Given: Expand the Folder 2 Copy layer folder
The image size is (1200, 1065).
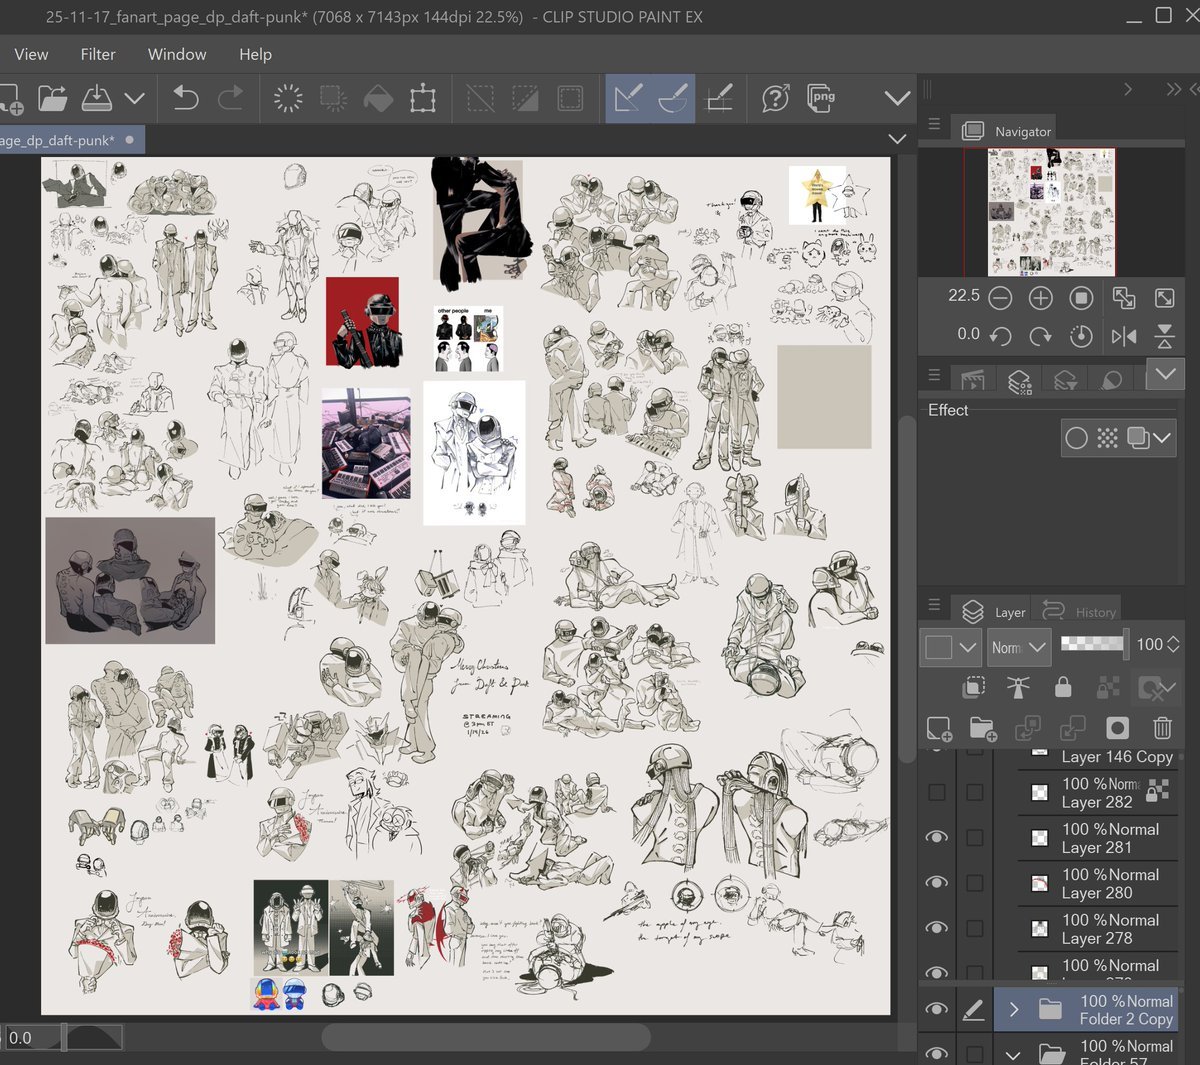Looking at the screenshot, I should pos(1014,1009).
